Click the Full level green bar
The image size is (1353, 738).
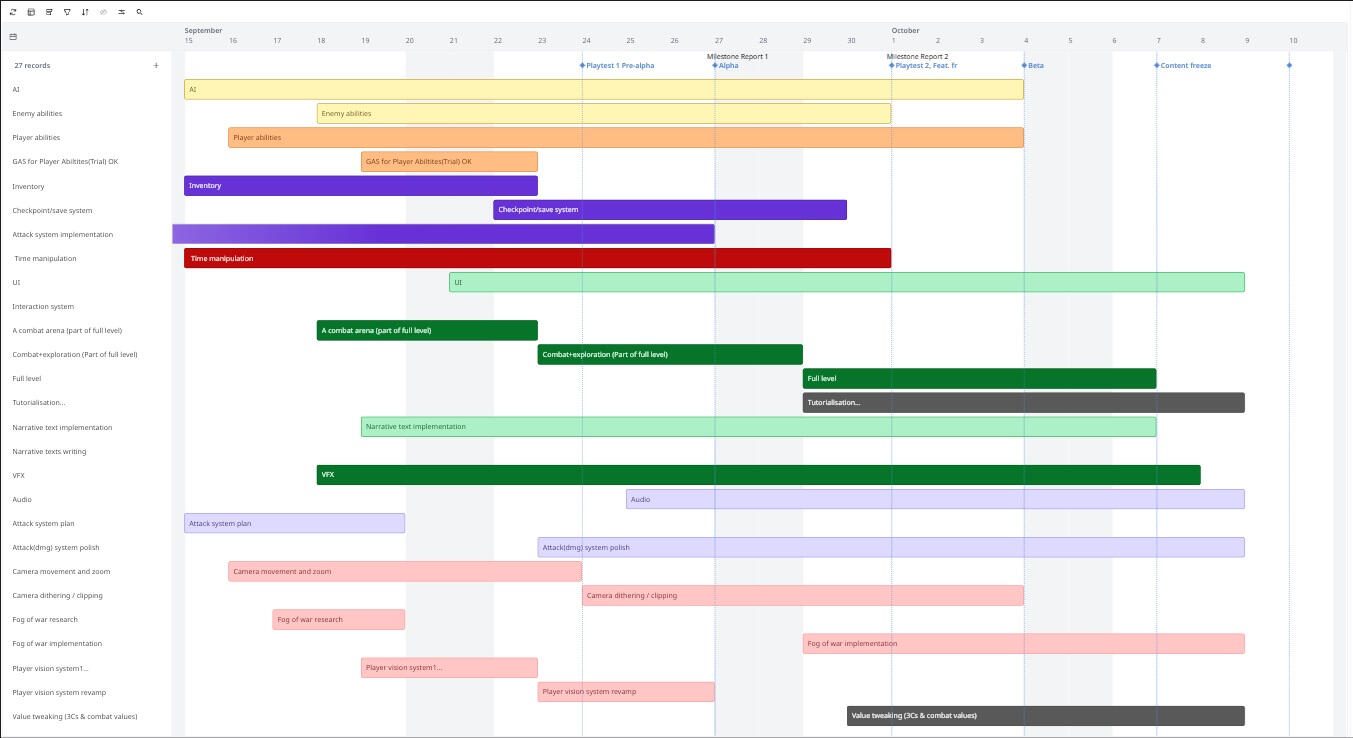coord(980,378)
